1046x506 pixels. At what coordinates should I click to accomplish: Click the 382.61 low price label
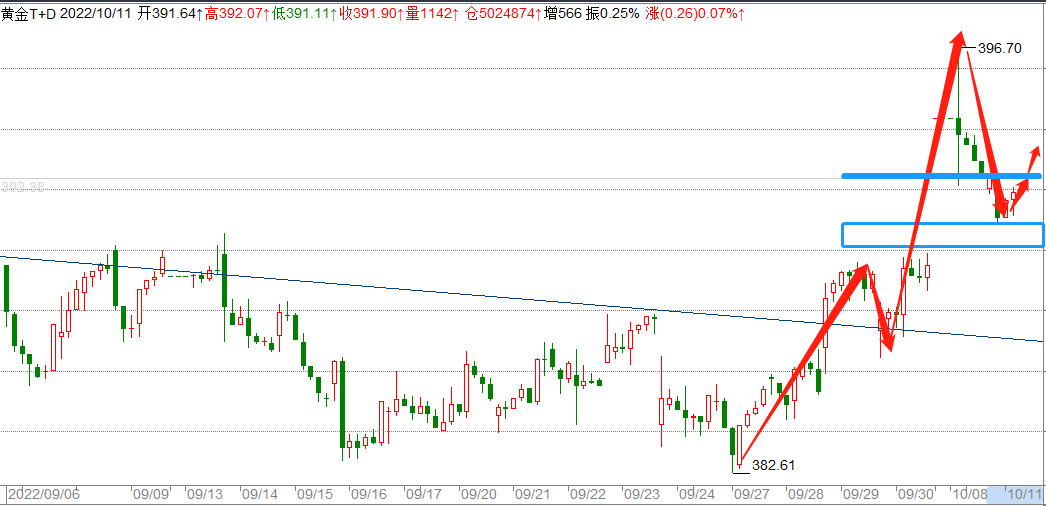click(773, 465)
